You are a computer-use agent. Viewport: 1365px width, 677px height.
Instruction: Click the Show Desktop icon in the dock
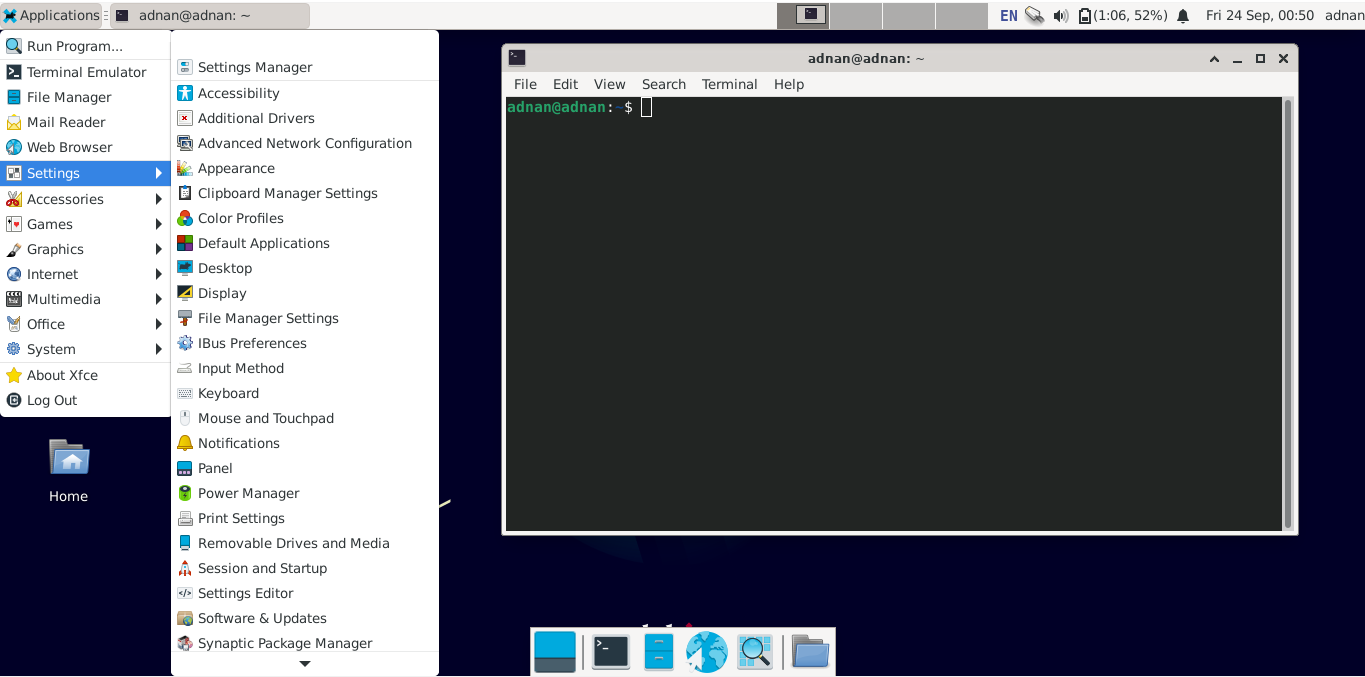[555, 651]
